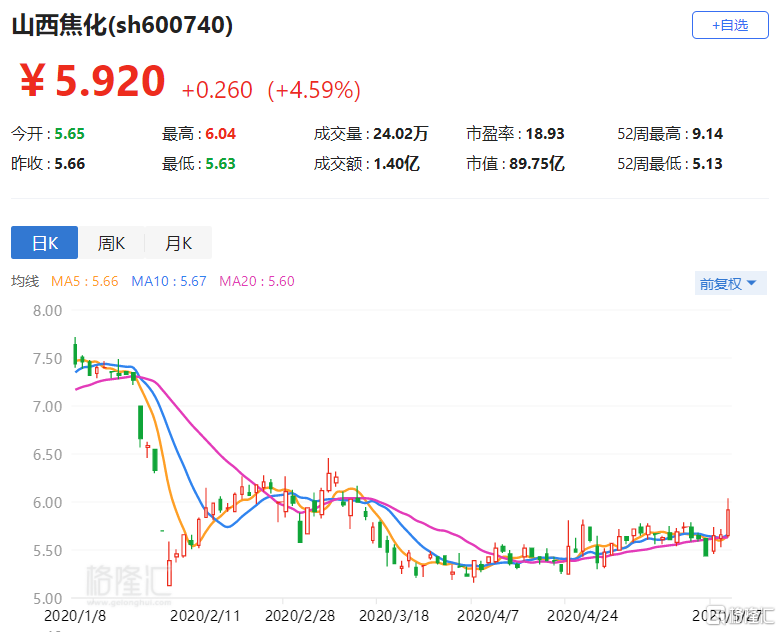The height and width of the screenshot is (632, 781).
Task: Click the percentage change (+4.59%)
Action: click(314, 90)
